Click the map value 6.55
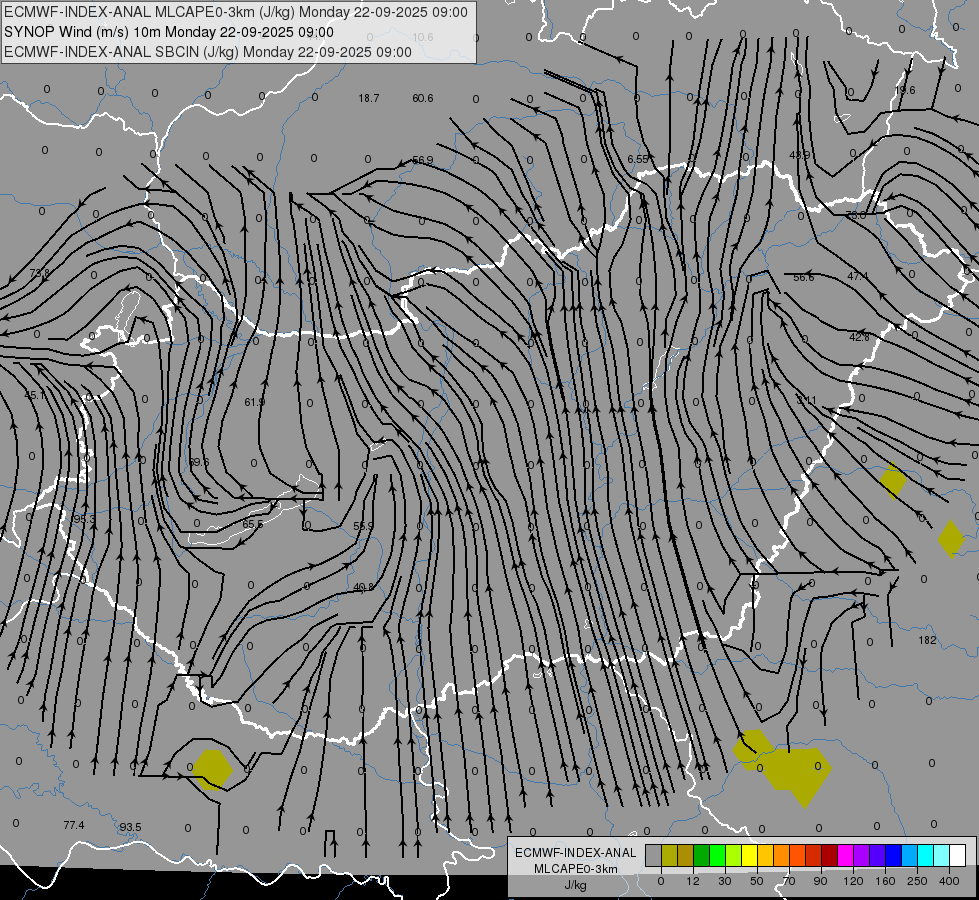This screenshot has width=979, height=900. tap(638, 159)
